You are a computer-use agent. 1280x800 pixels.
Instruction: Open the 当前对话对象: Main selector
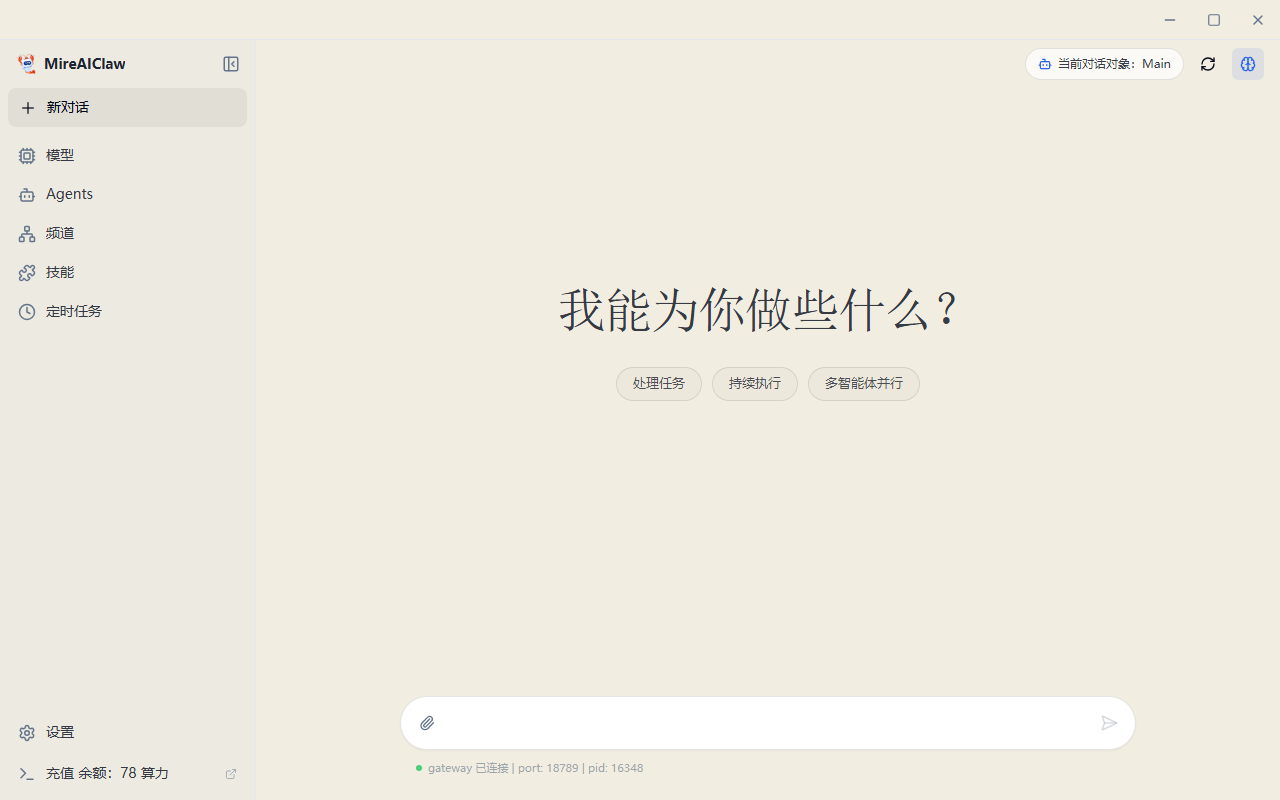(1104, 63)
